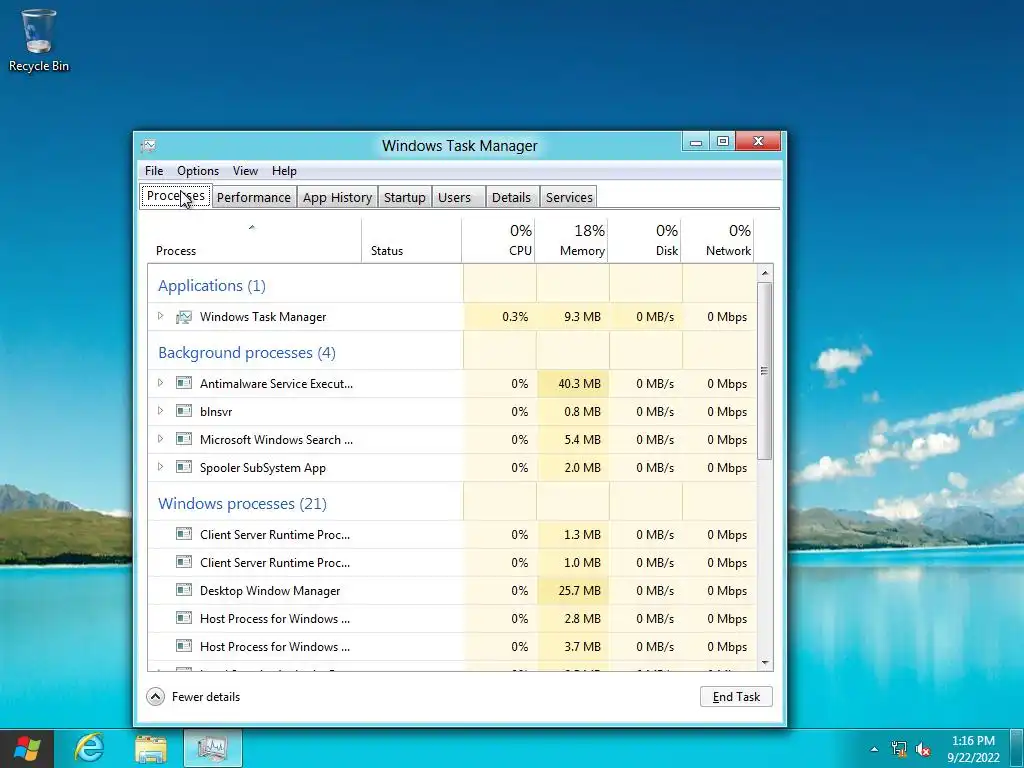This screenshot has width=1024, height=768.
Task: Click the Spooler SubSystem App process icon
Action: click(x=184, y=468)
